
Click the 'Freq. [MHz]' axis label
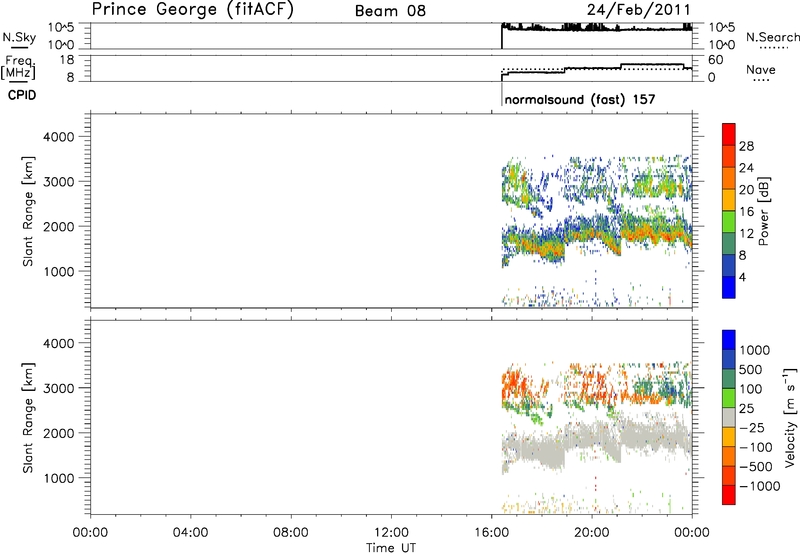[x=18, y=68]
